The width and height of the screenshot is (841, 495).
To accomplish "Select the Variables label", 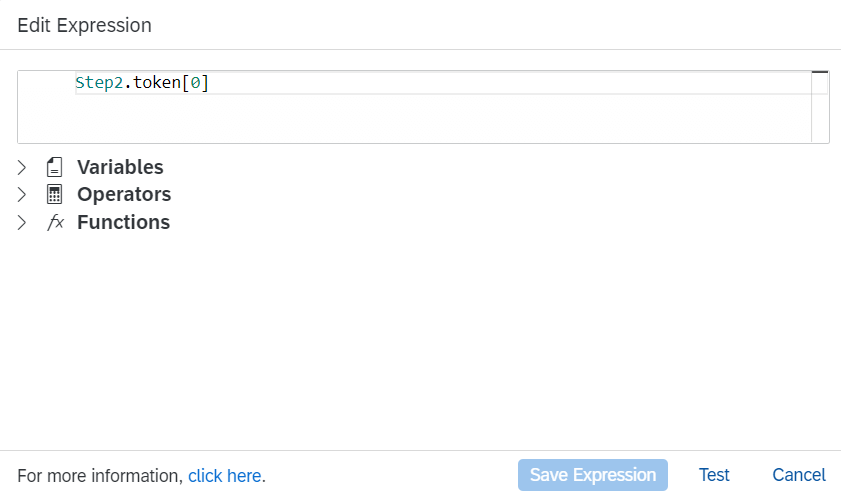I will [120, 167].
